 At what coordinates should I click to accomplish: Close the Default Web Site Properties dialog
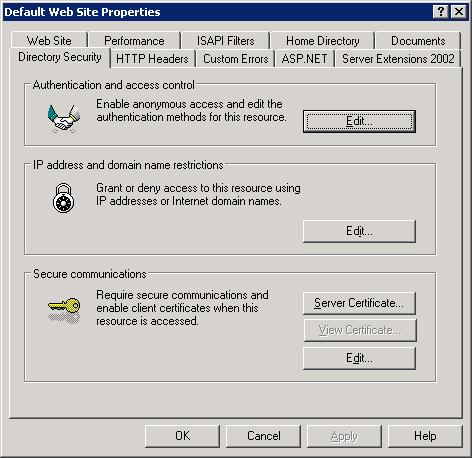[x=459, y=12]
